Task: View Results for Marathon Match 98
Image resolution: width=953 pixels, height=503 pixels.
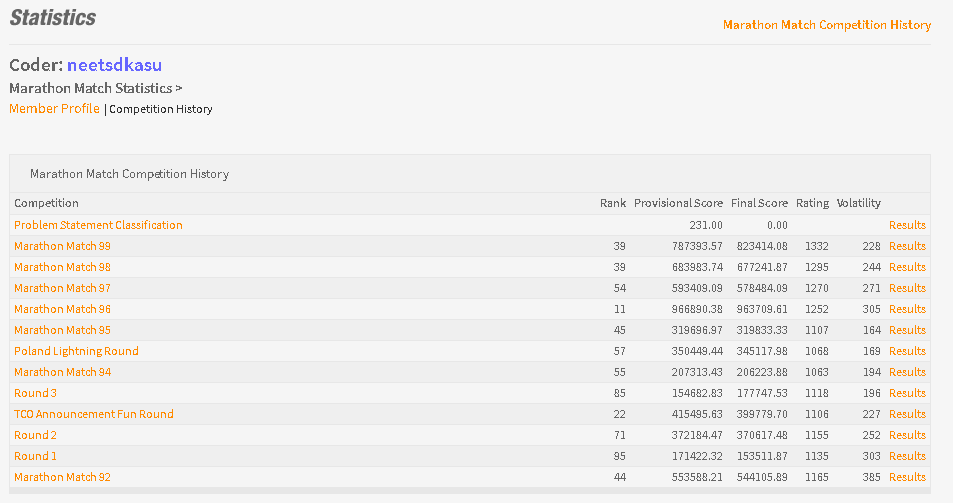Action: tap(907, 267)
